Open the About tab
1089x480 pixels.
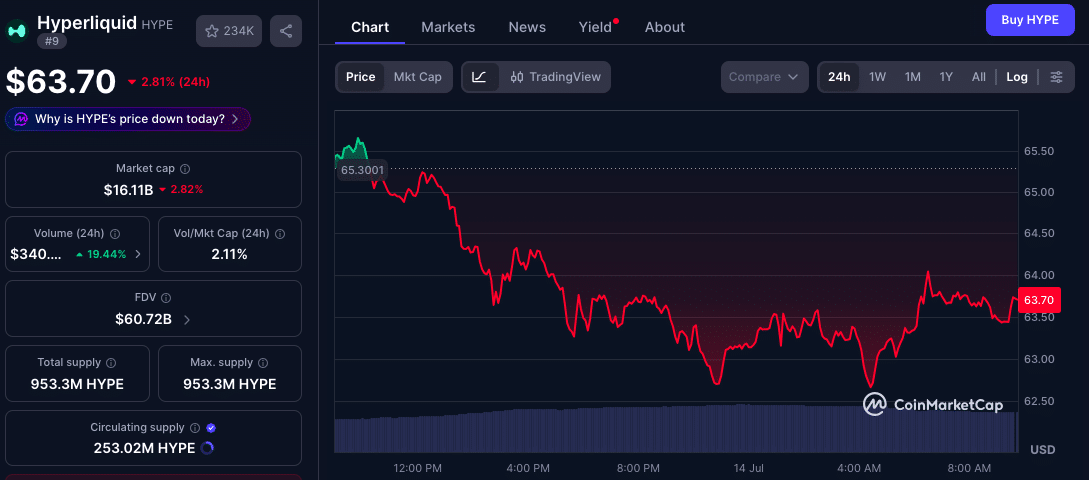(x=665, y=27)
